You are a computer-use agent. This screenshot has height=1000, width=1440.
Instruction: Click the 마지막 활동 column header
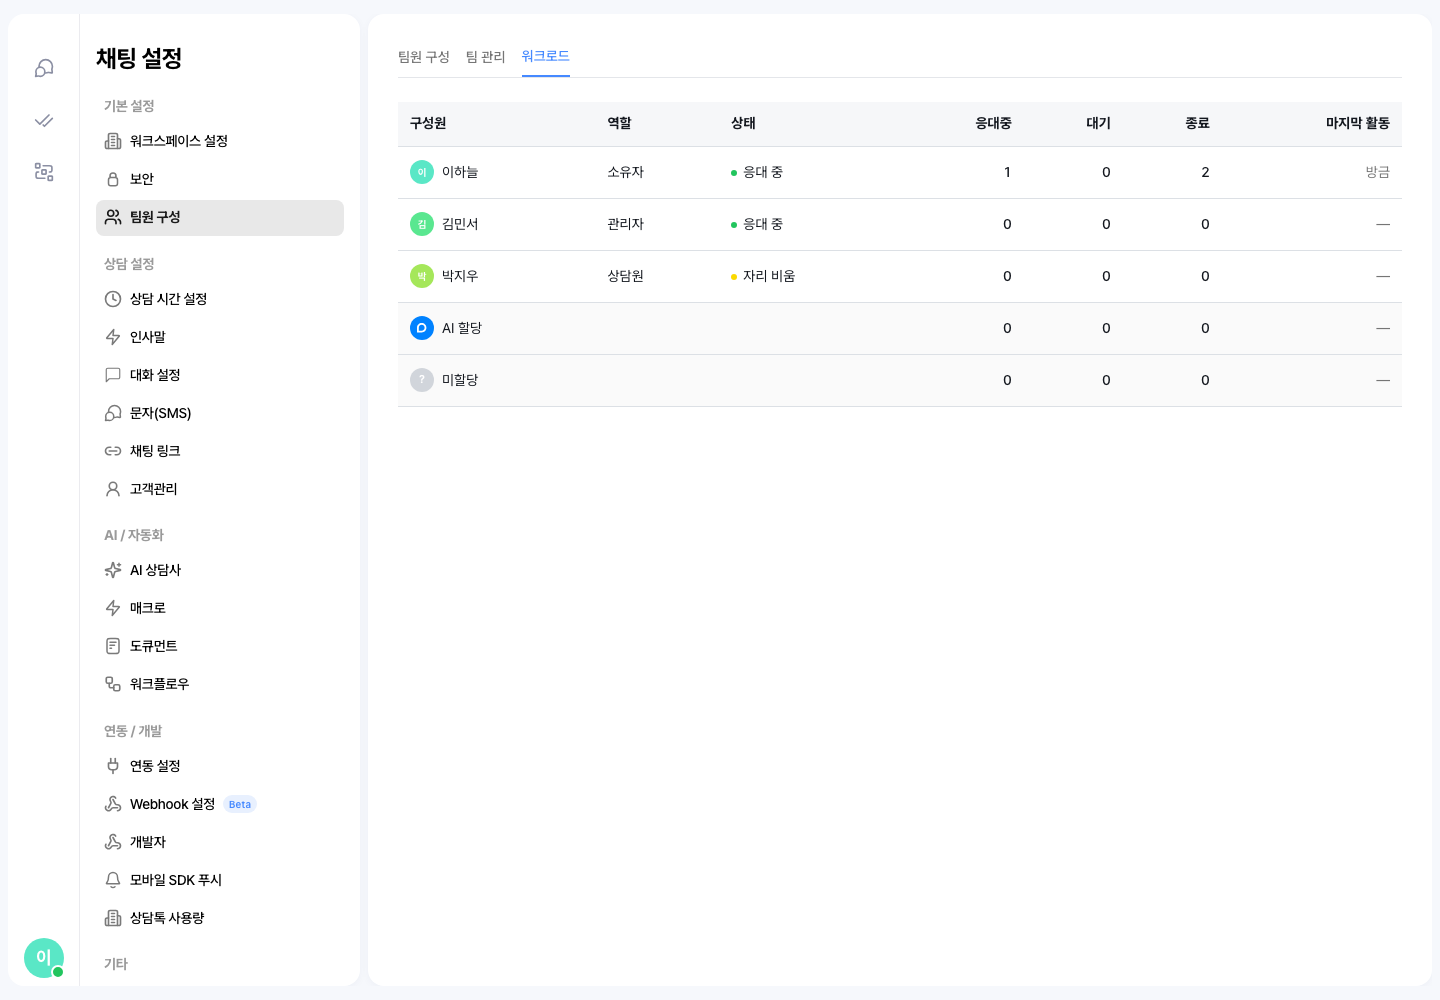pos(1358,123)
